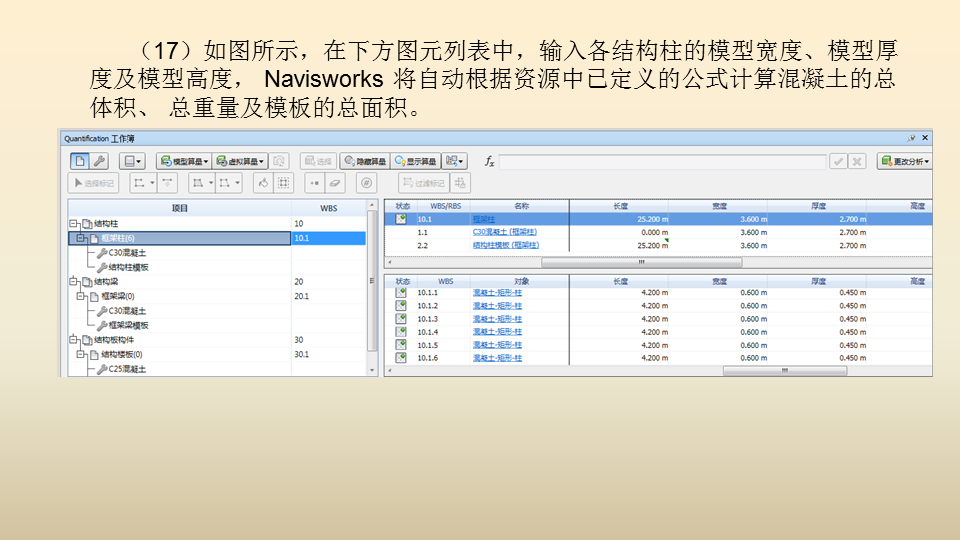Switch to the Resource Catalog wrench button
The height and width of the screenshot is (540, 960).
(x=99, y=161)
